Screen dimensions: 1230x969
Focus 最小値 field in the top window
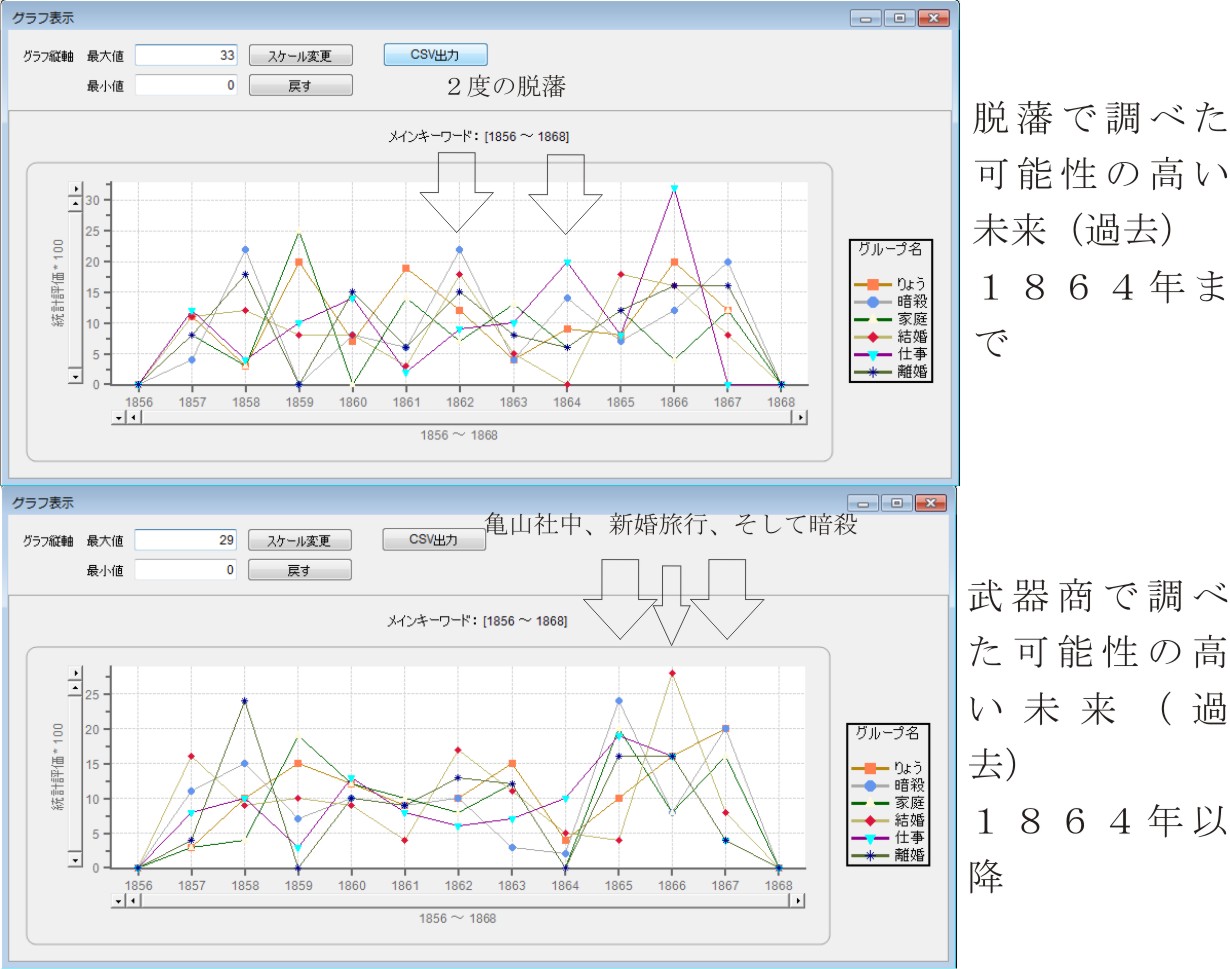coord(186,86)
